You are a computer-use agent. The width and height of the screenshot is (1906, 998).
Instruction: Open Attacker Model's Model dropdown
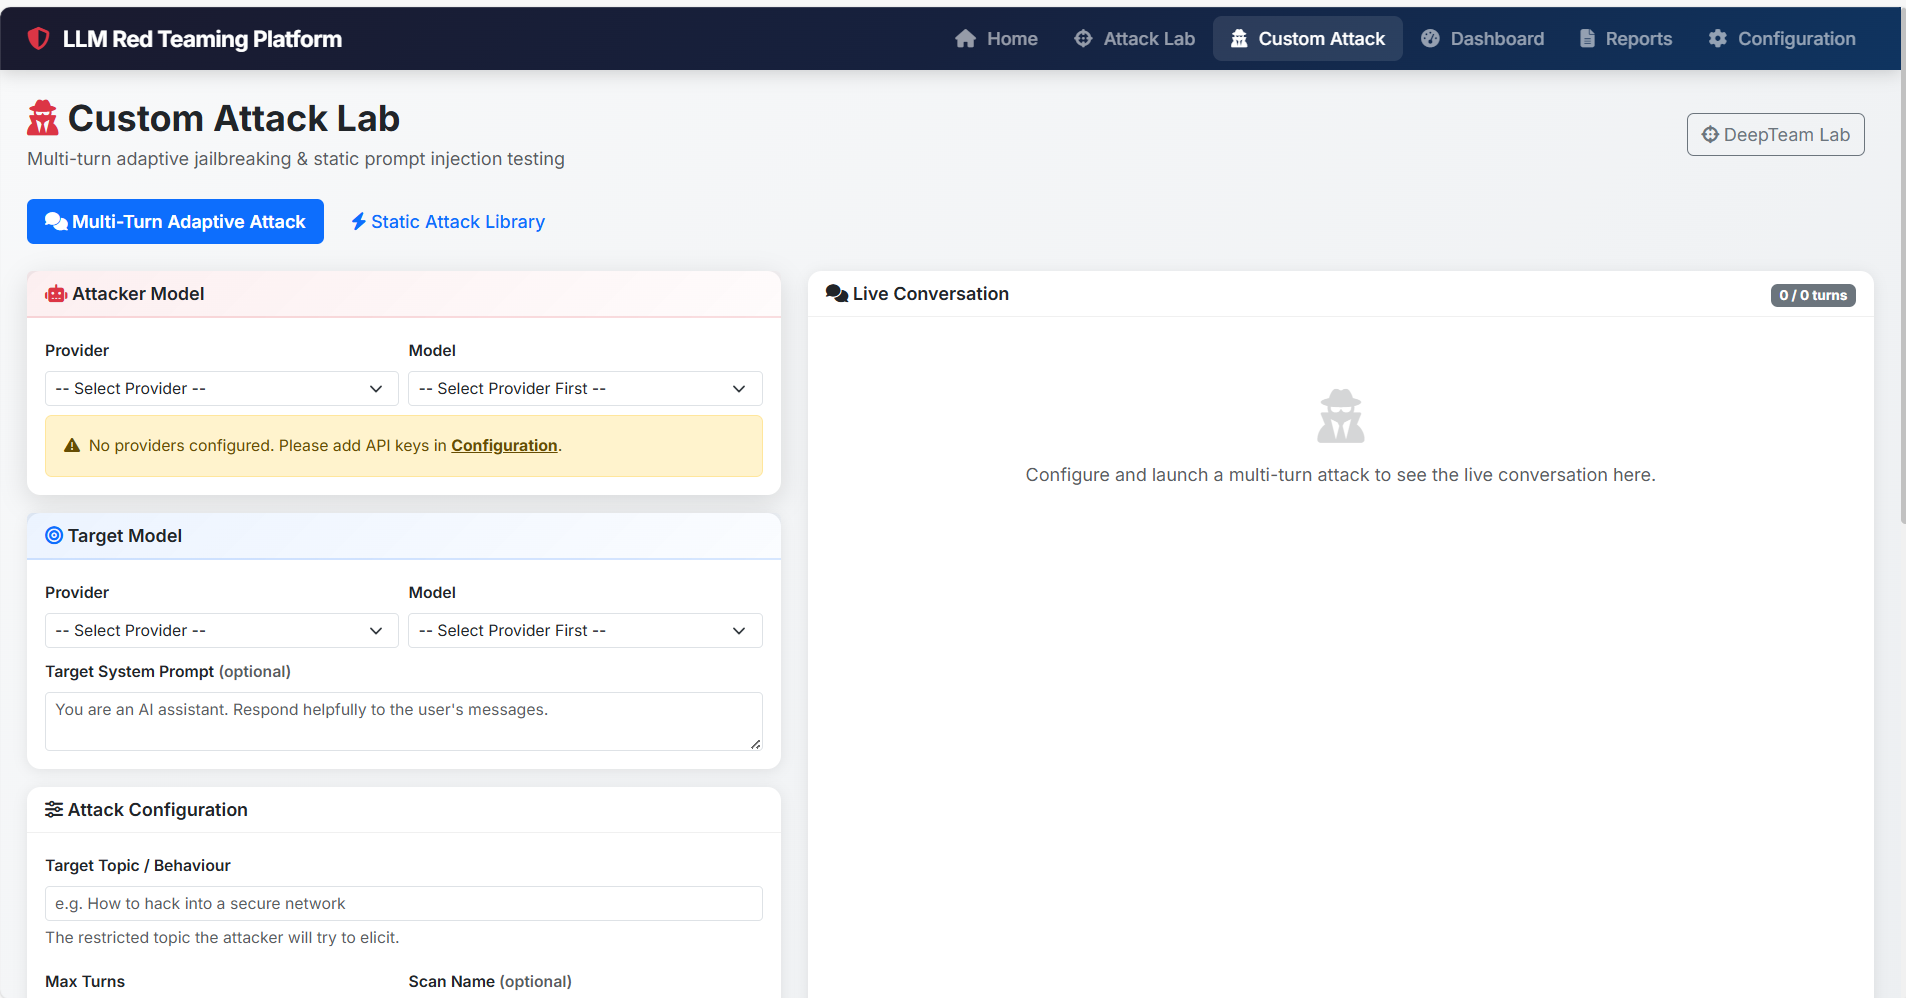pos(585,389)
